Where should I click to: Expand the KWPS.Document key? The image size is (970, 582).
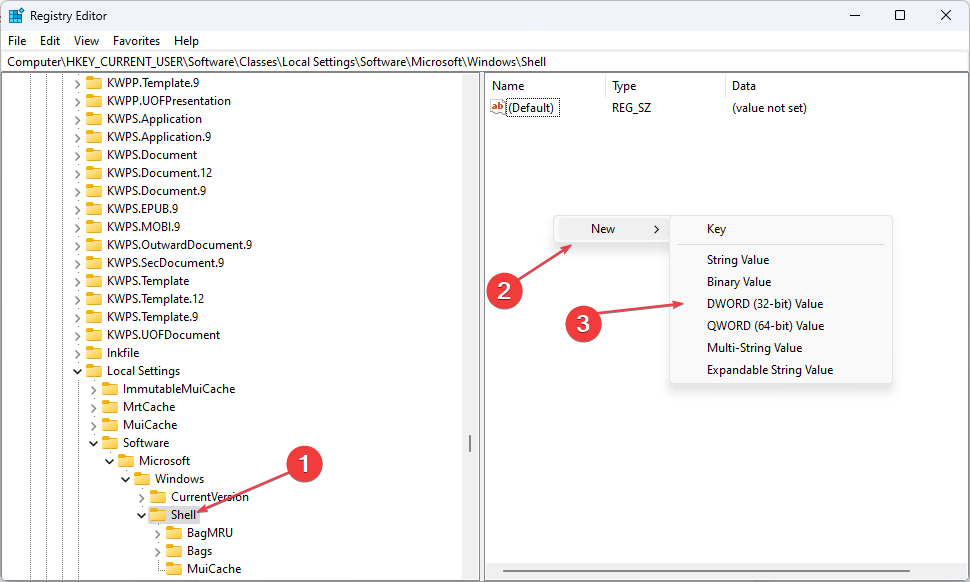[77, 155]
